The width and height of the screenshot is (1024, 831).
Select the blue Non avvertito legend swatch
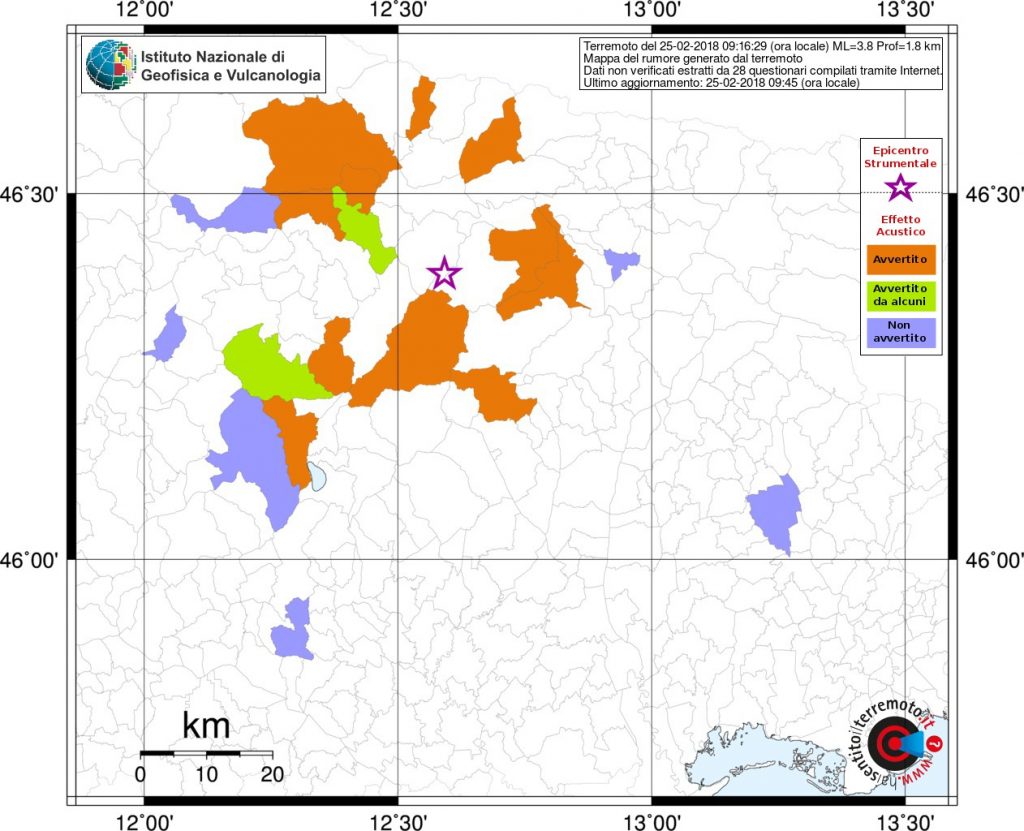(900, 332)
